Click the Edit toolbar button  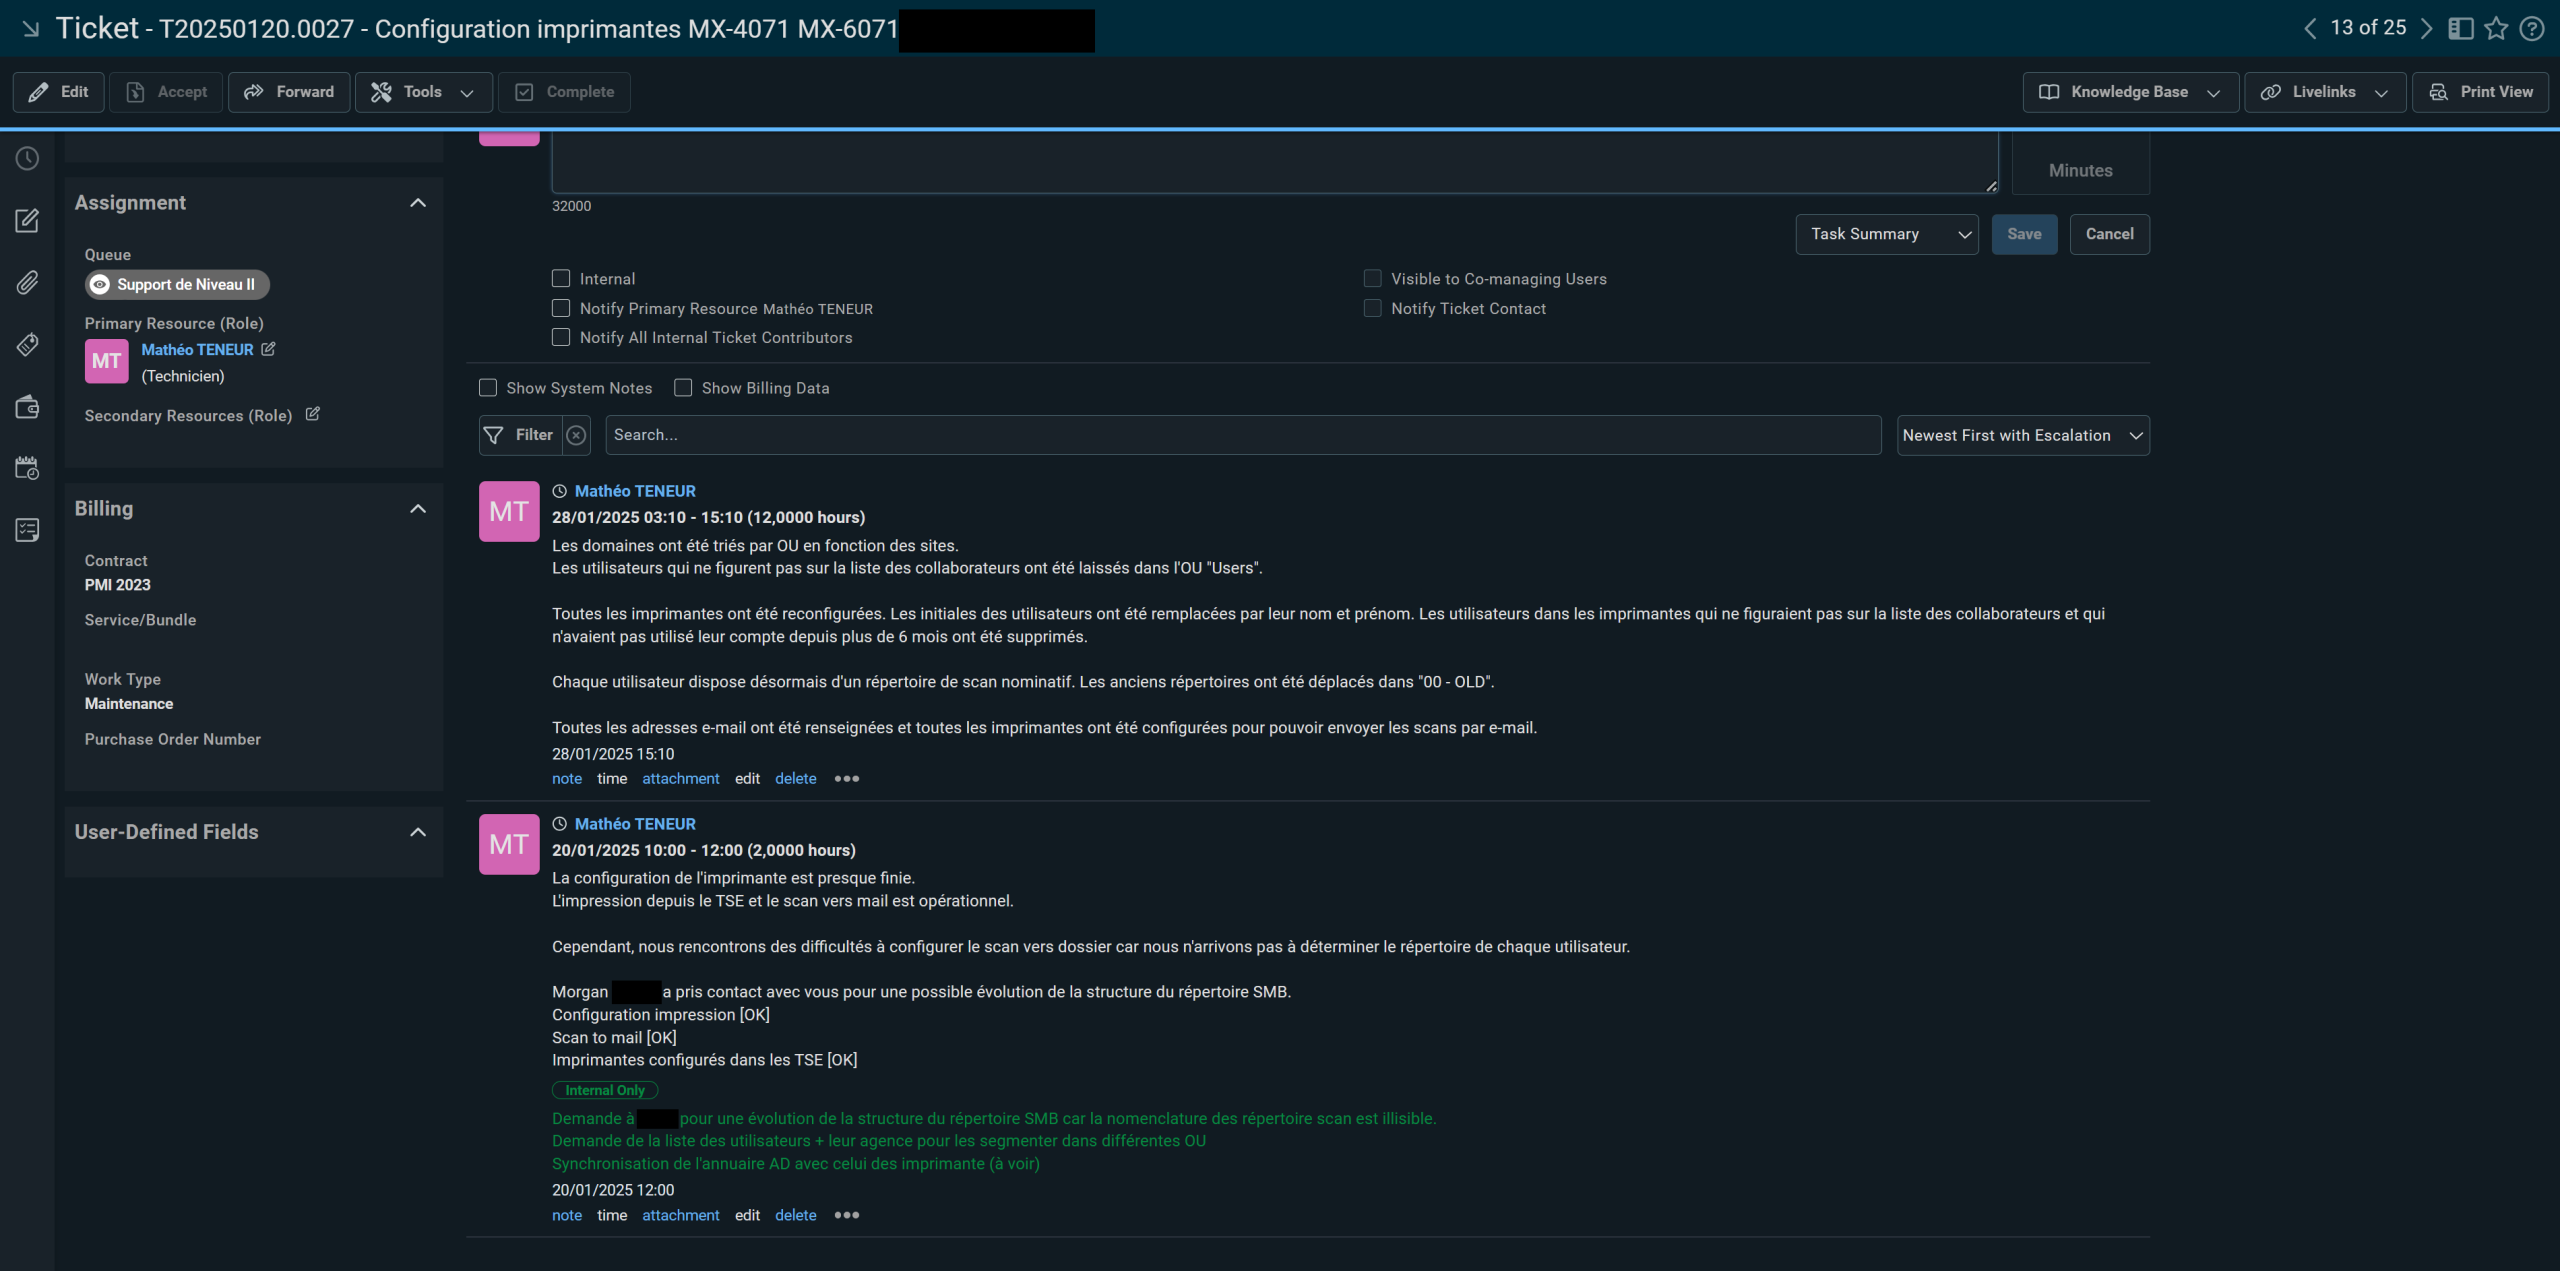(x=59, y=92)
